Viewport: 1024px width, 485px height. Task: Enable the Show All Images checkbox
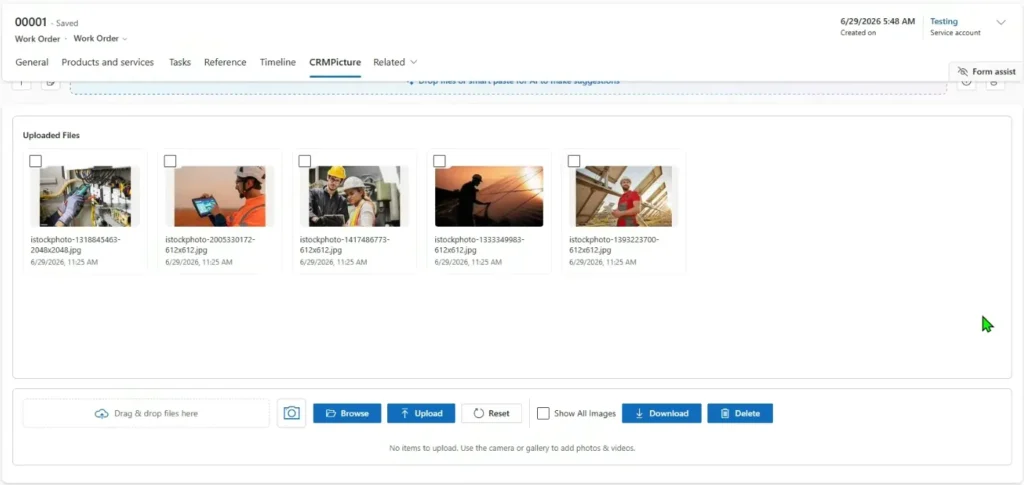[x=543, y=413]
